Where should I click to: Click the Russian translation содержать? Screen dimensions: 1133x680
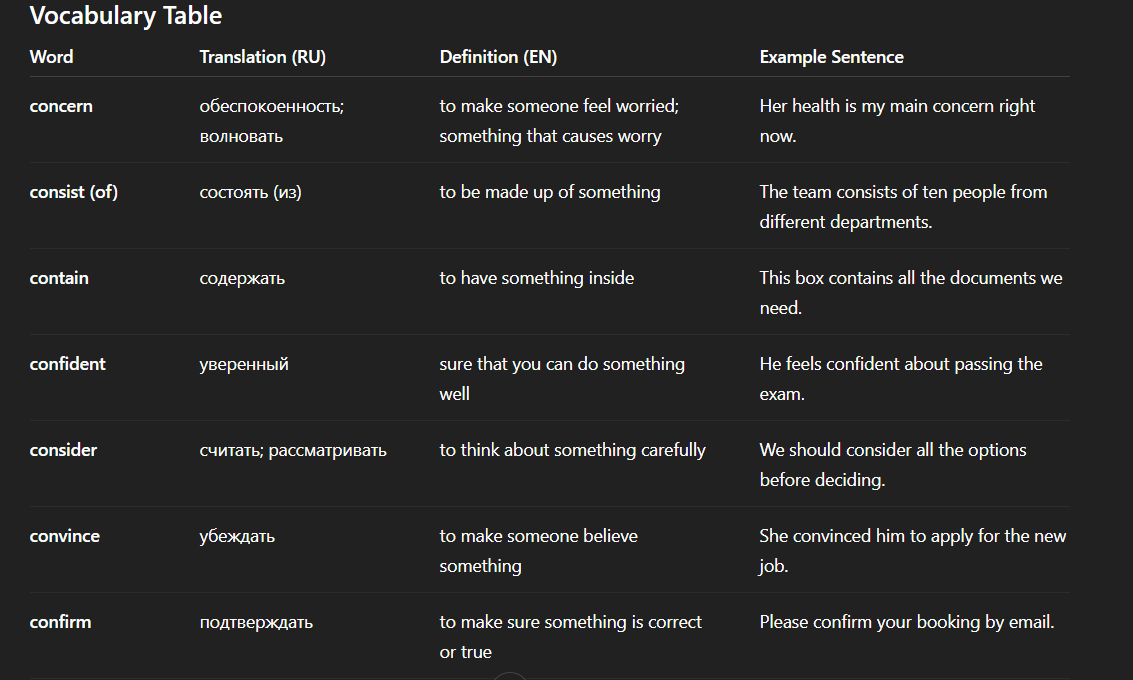[242, 278]
